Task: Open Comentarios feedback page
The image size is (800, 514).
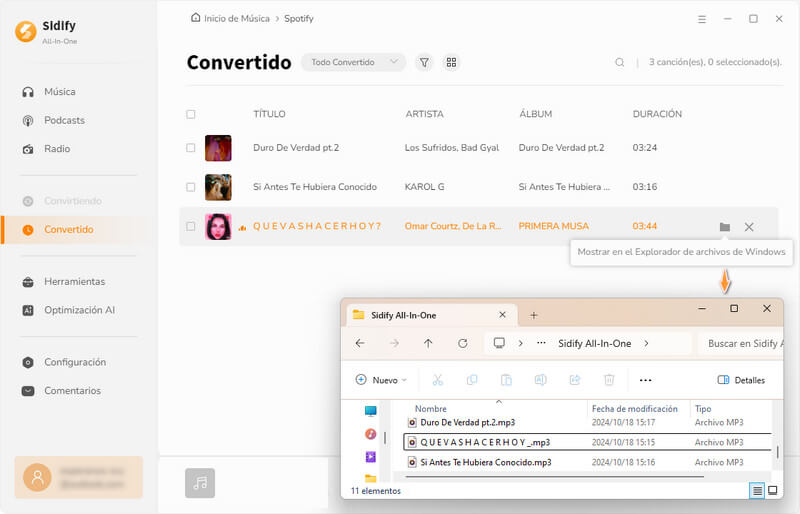Action: coord(62,391)
